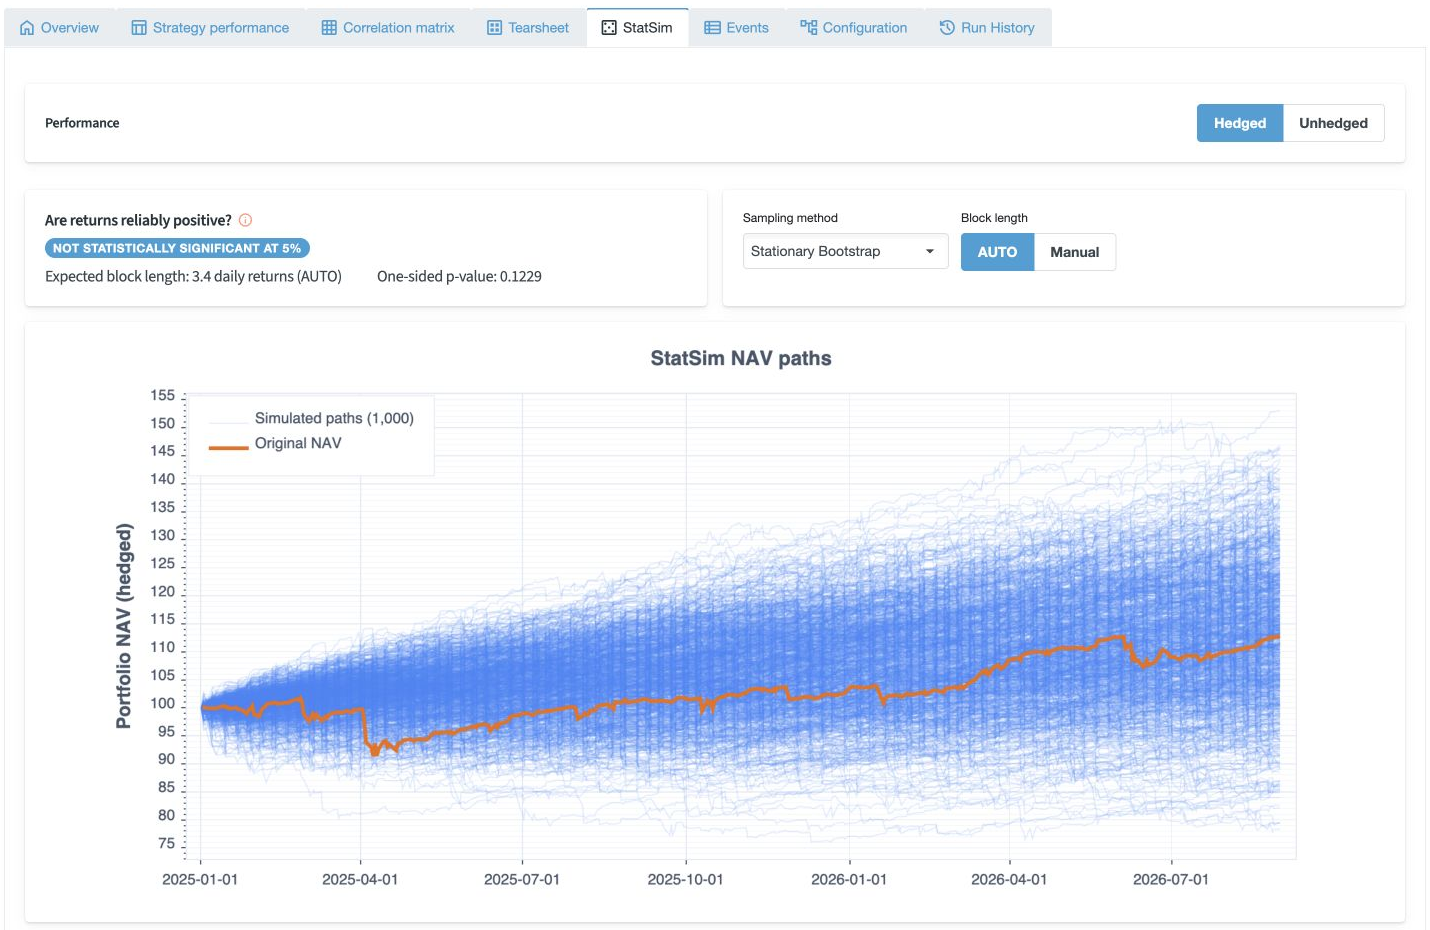Screen dimensions: 1430x930
Task: Click the Configuration tree icon
Action: (808, 27)
